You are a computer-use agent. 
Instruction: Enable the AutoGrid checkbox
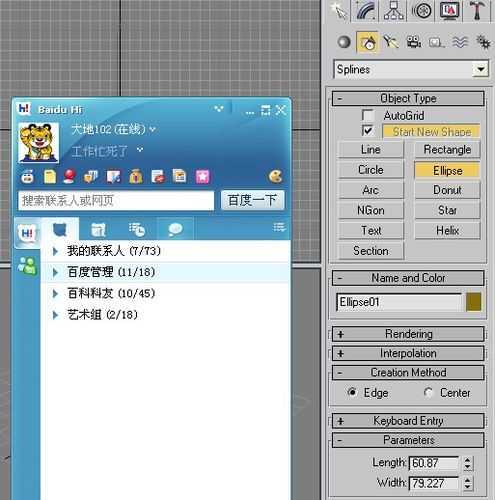tap(368, 116)
